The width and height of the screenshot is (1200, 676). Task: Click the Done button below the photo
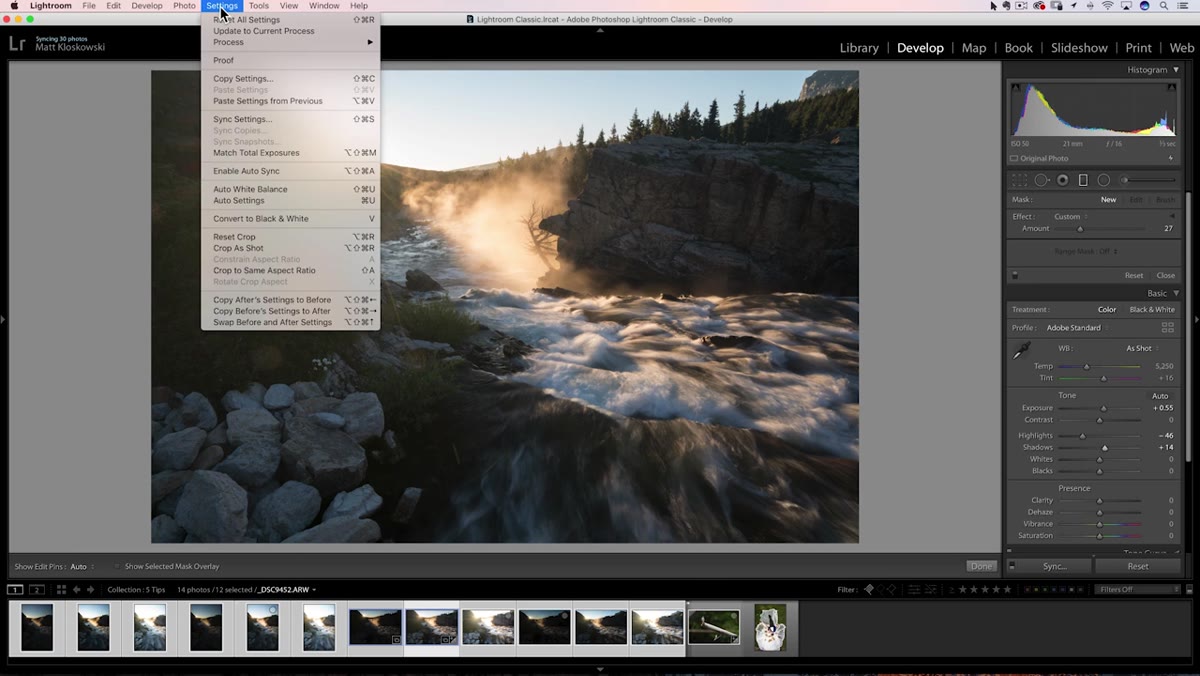click(982, 566)
